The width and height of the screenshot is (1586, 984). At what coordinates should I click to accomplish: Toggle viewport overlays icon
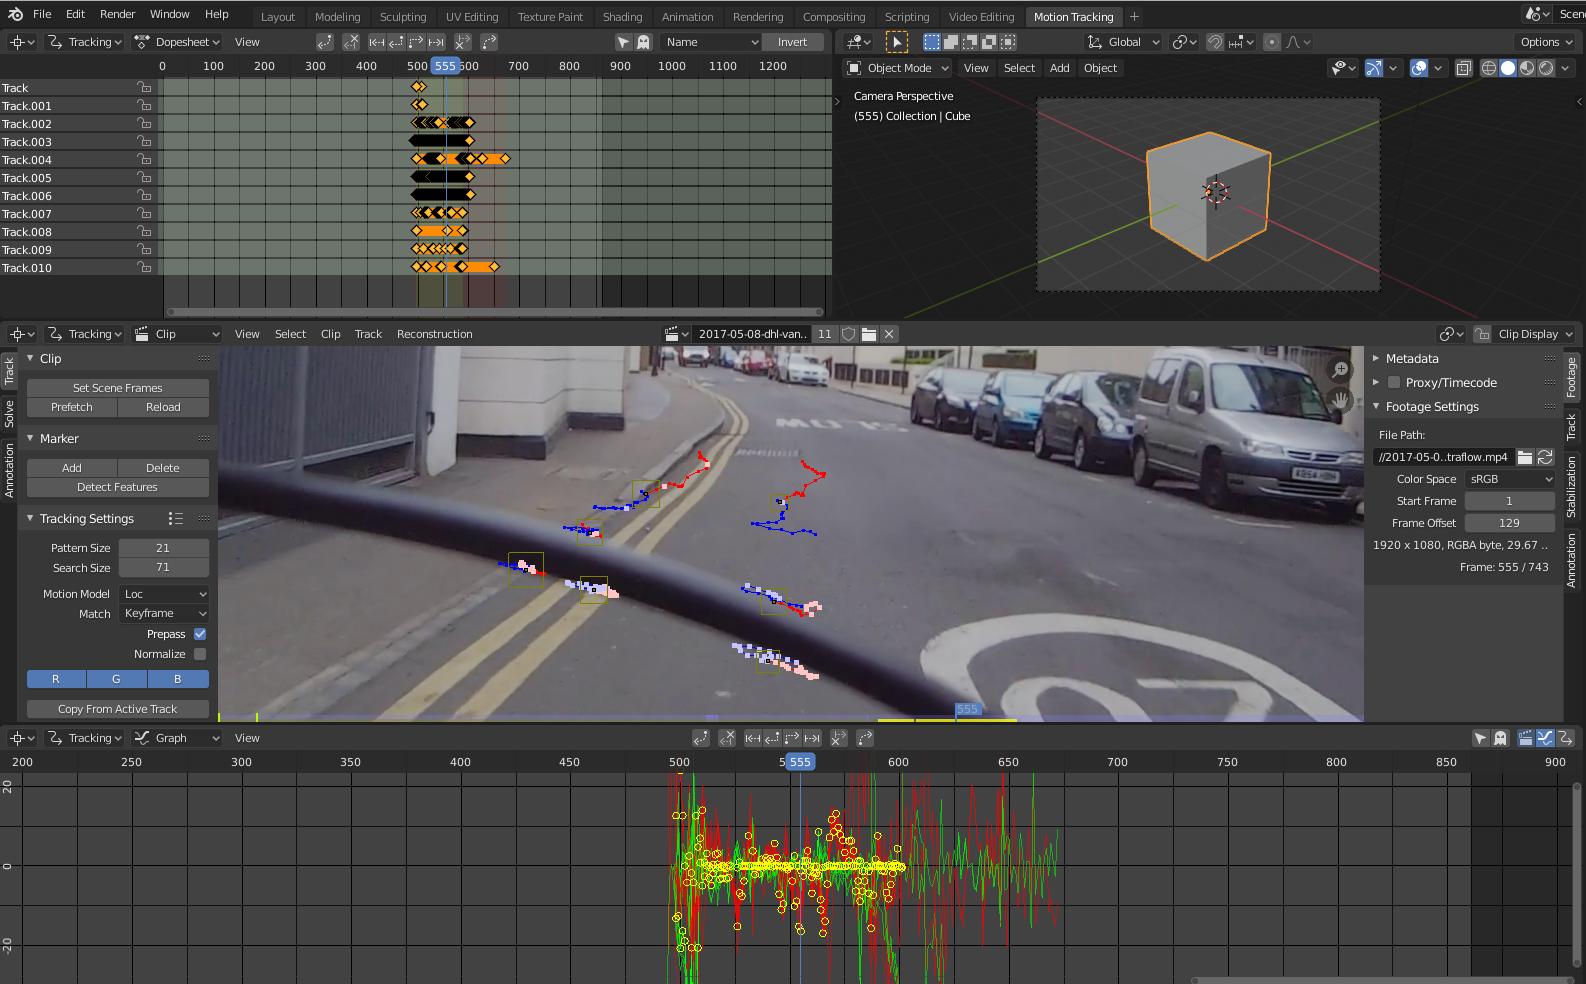[x=1419, y=68]
